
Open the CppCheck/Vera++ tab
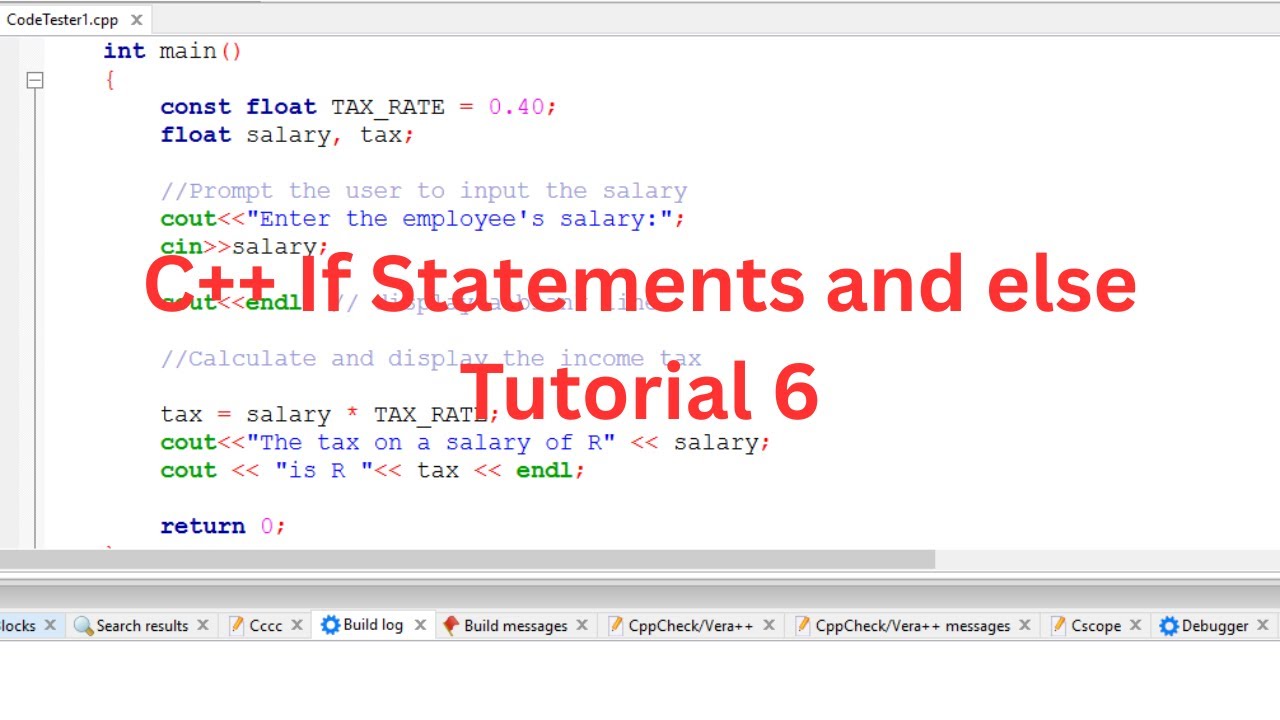(x=690, y=626)
